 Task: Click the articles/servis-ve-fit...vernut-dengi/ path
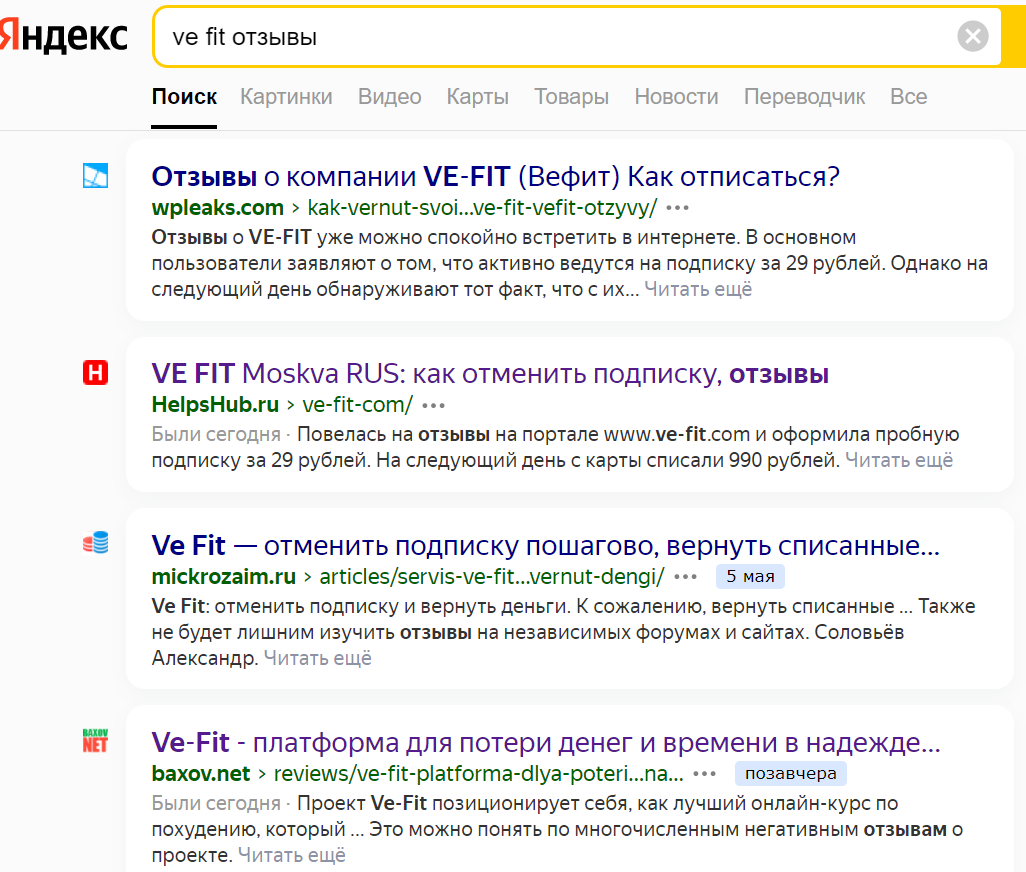coord(491,577)
